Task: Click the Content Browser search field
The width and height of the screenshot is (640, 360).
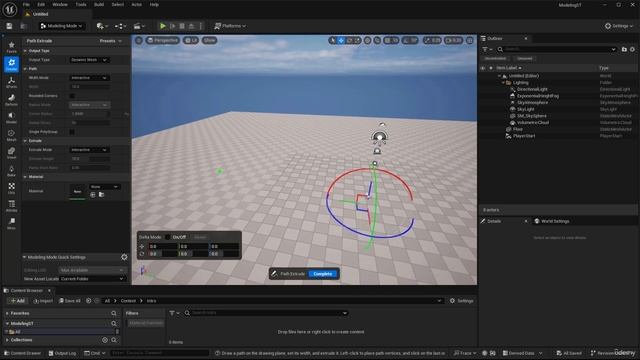Action: (x=267, y=313)
